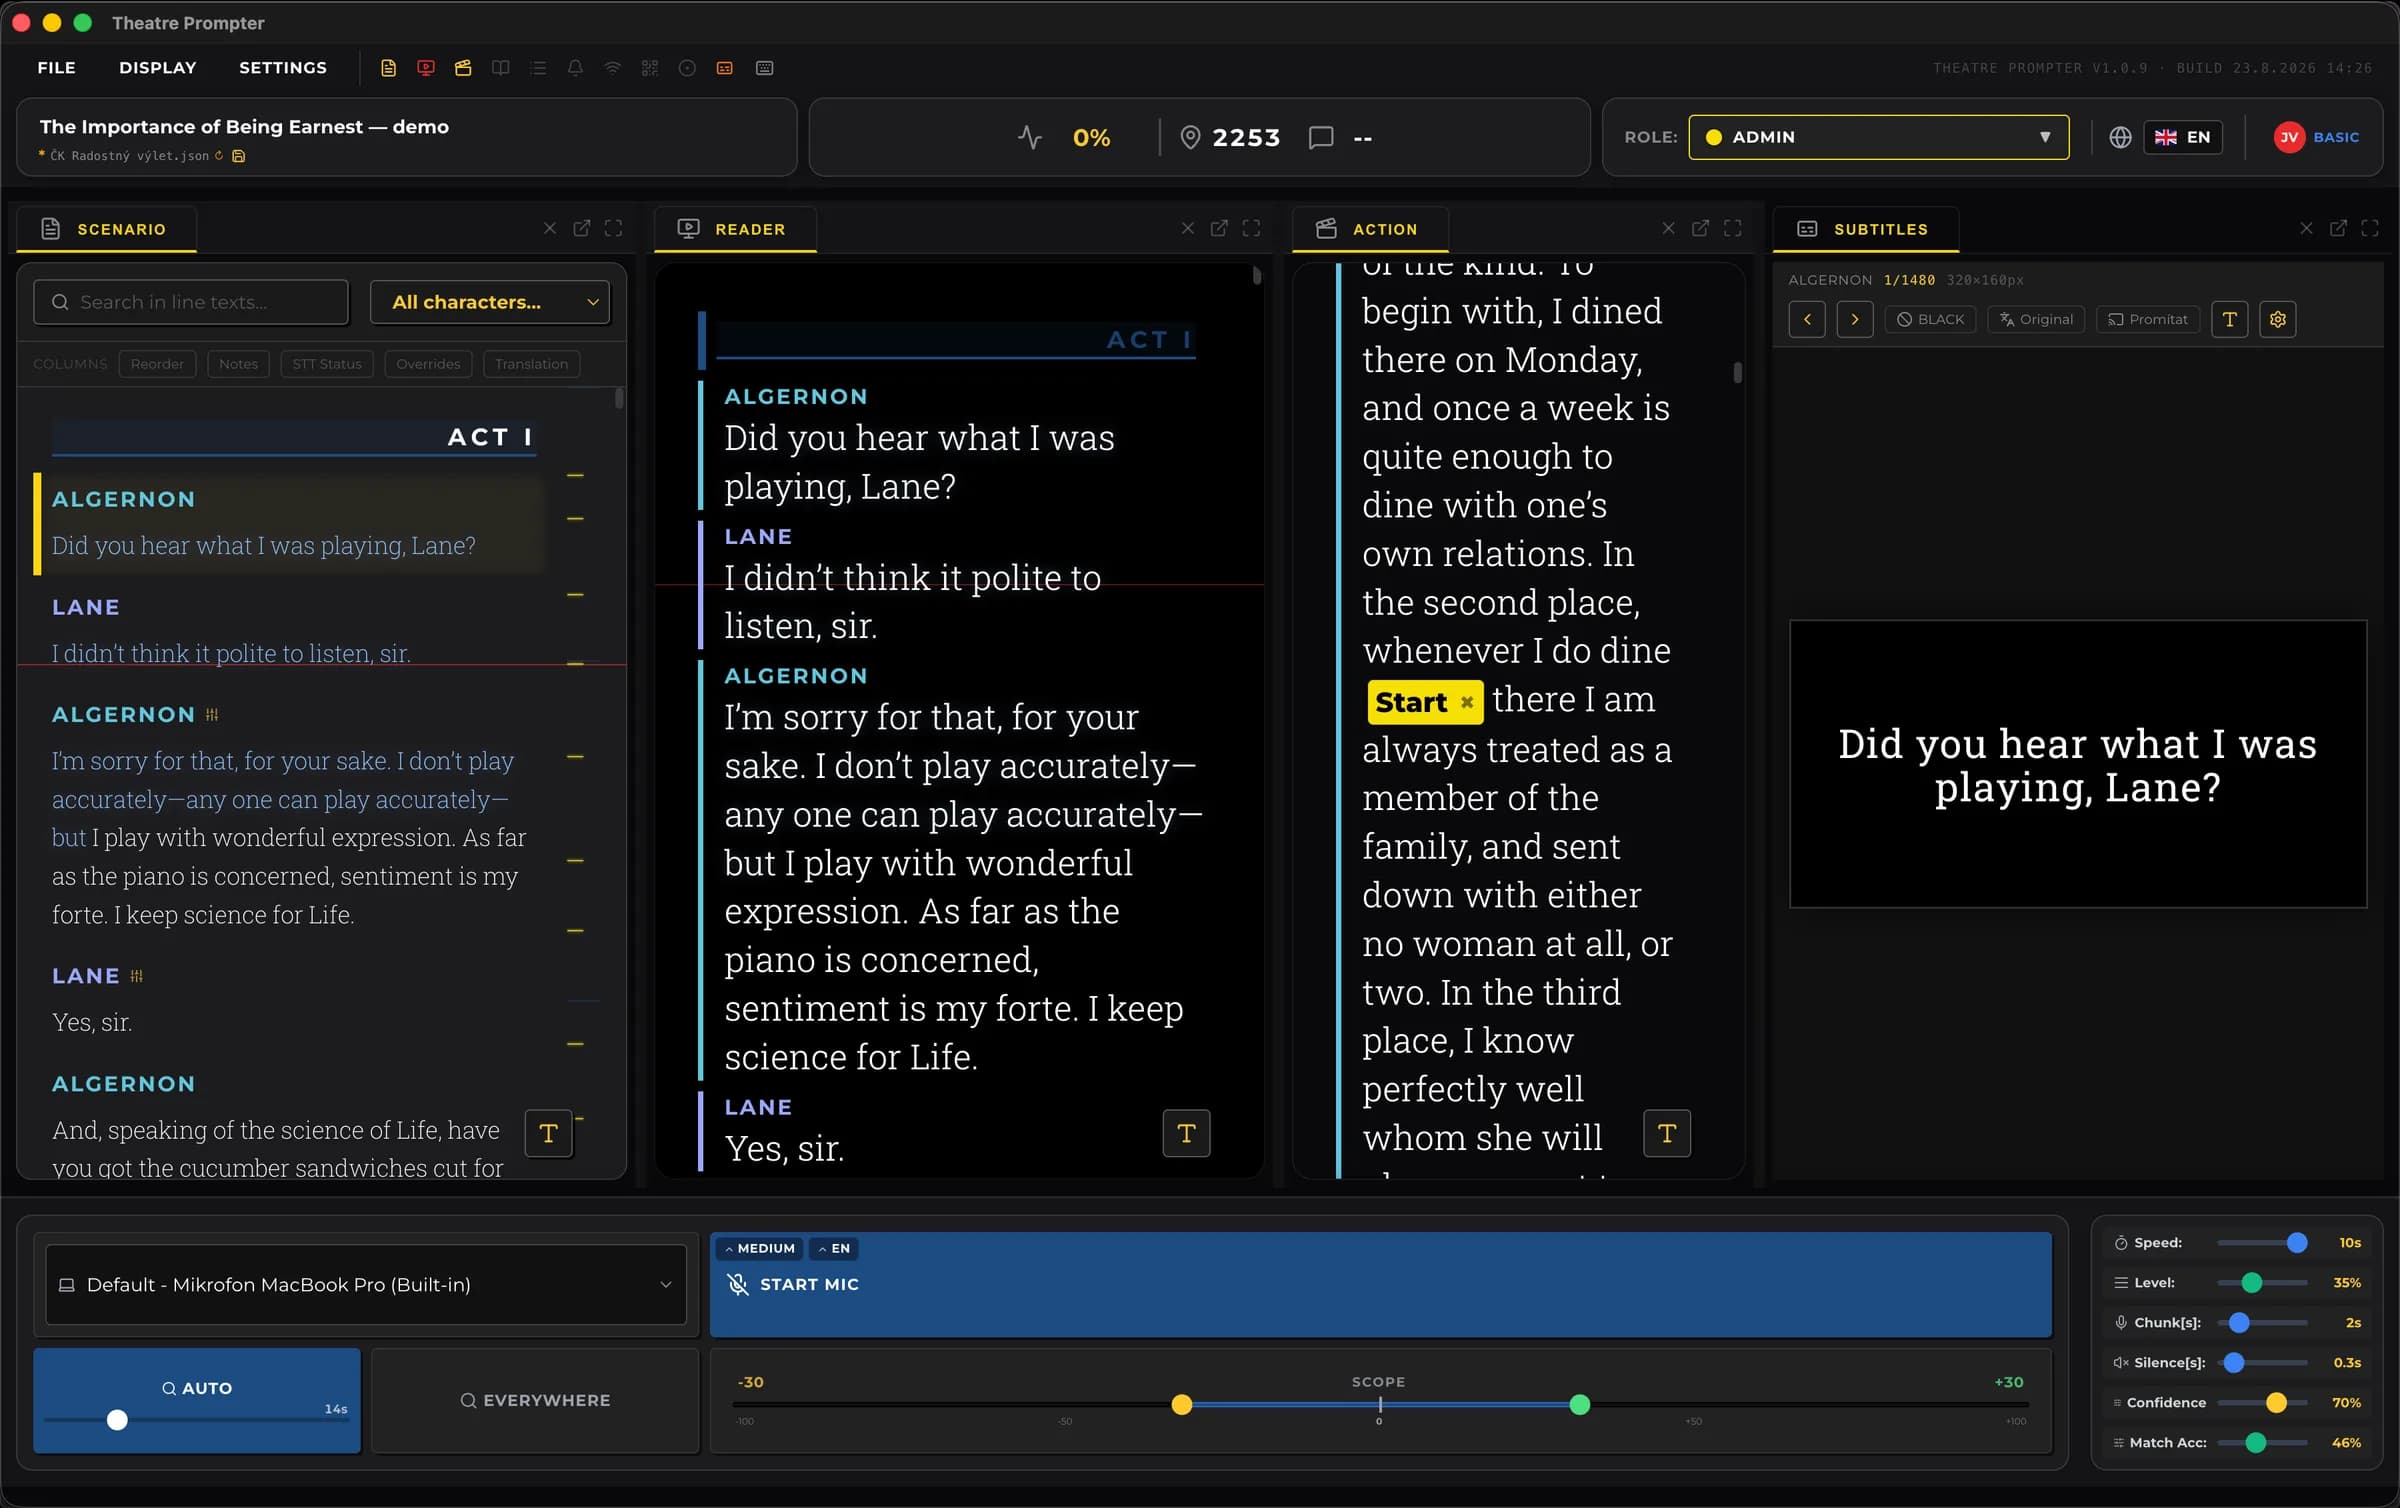Screen dimensions: 2400x1508
Task: Click the clapperboard action toolbar icon
Action: pyautogui.click(x=463, y=68)
